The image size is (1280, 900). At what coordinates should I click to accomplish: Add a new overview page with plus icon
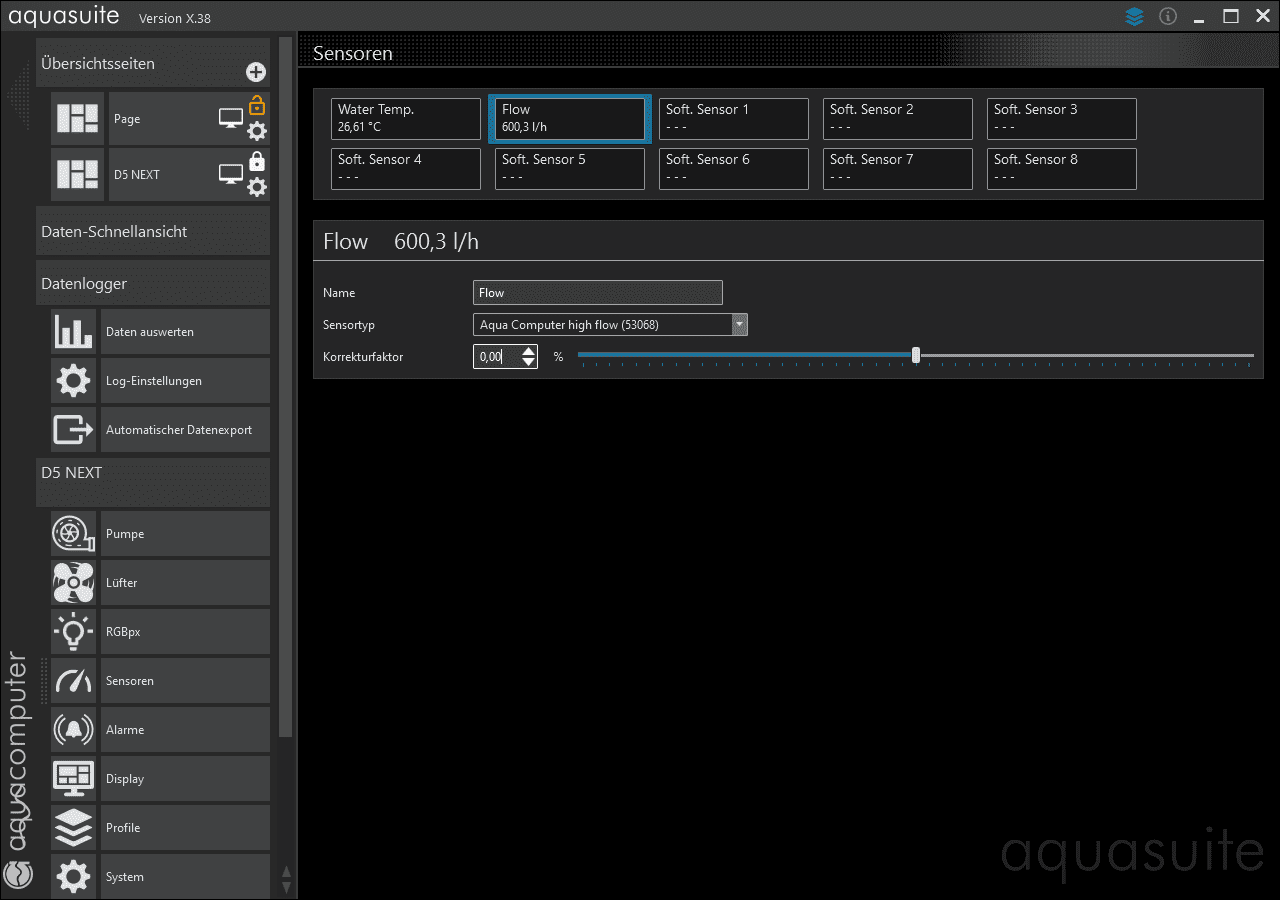[x=256, y=72]
